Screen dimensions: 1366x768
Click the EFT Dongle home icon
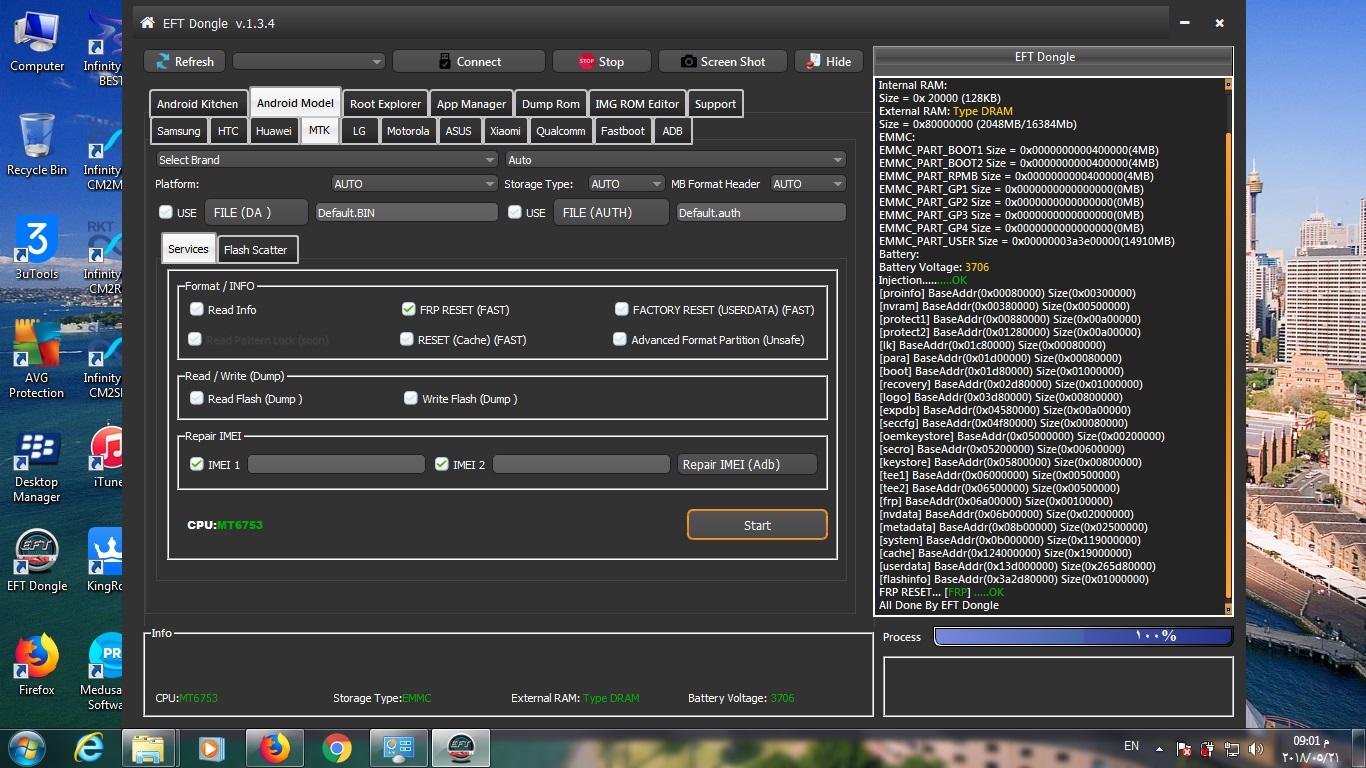(148, 23)
